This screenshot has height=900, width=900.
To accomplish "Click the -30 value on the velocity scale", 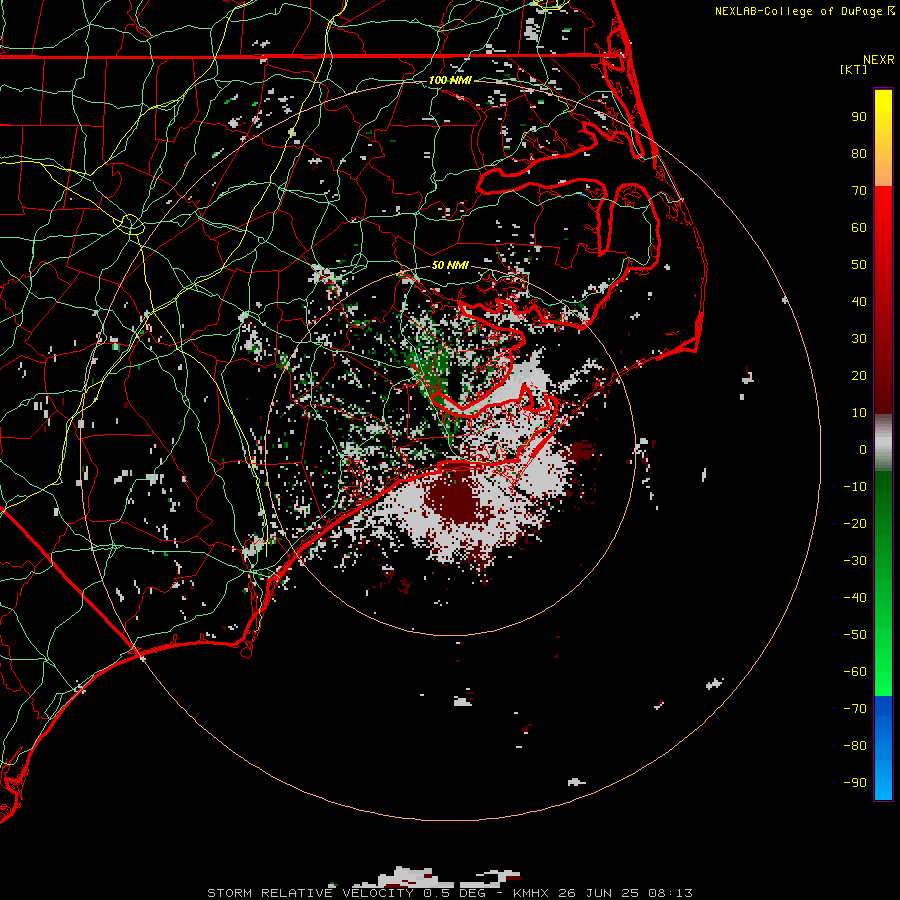I will point(855,561).
